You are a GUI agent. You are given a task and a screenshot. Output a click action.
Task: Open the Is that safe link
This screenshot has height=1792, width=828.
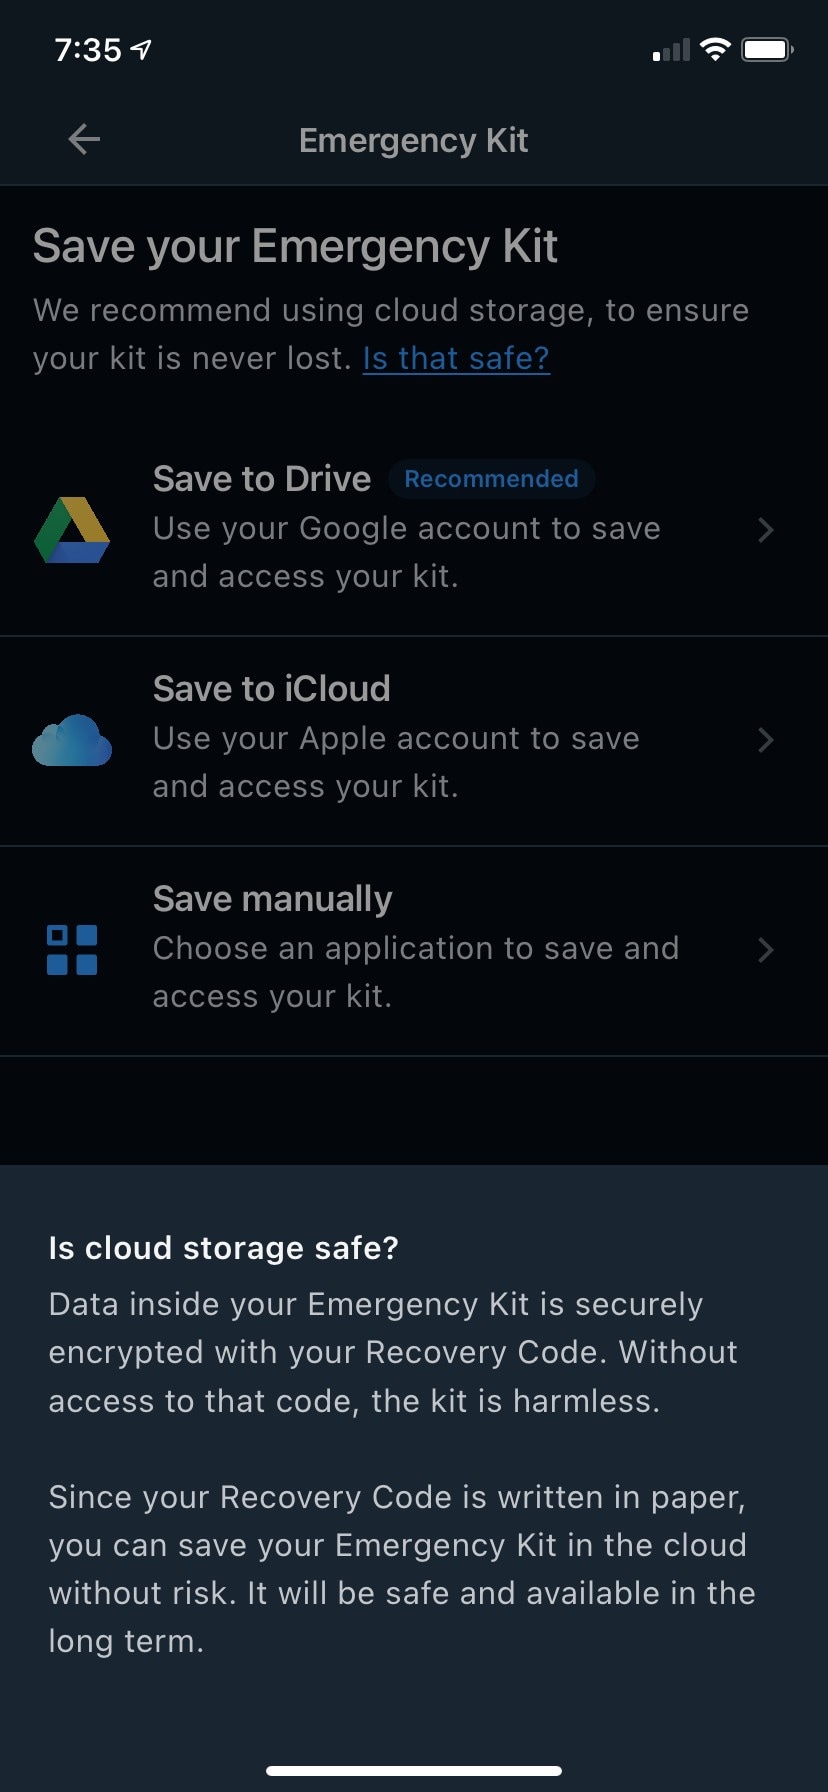[x=455, y=357]
